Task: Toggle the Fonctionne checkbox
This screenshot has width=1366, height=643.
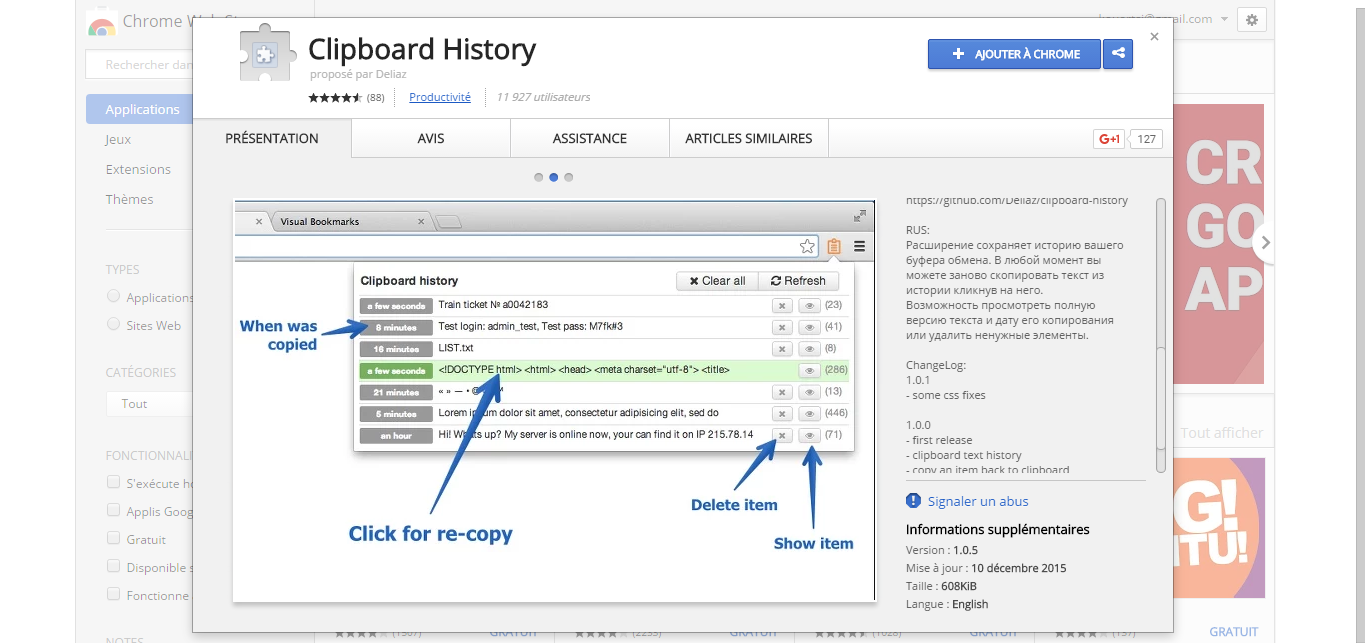Action: pyautogui.click(x=113, y=594)
